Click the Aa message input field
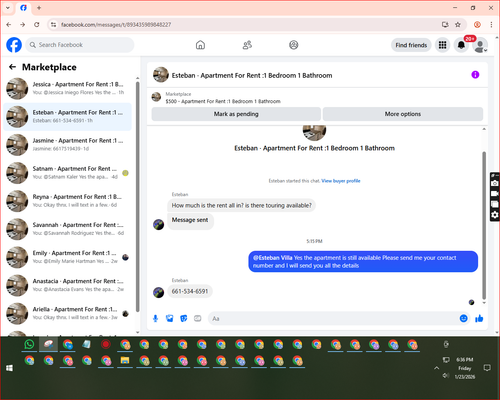 (x=333, y=319)
